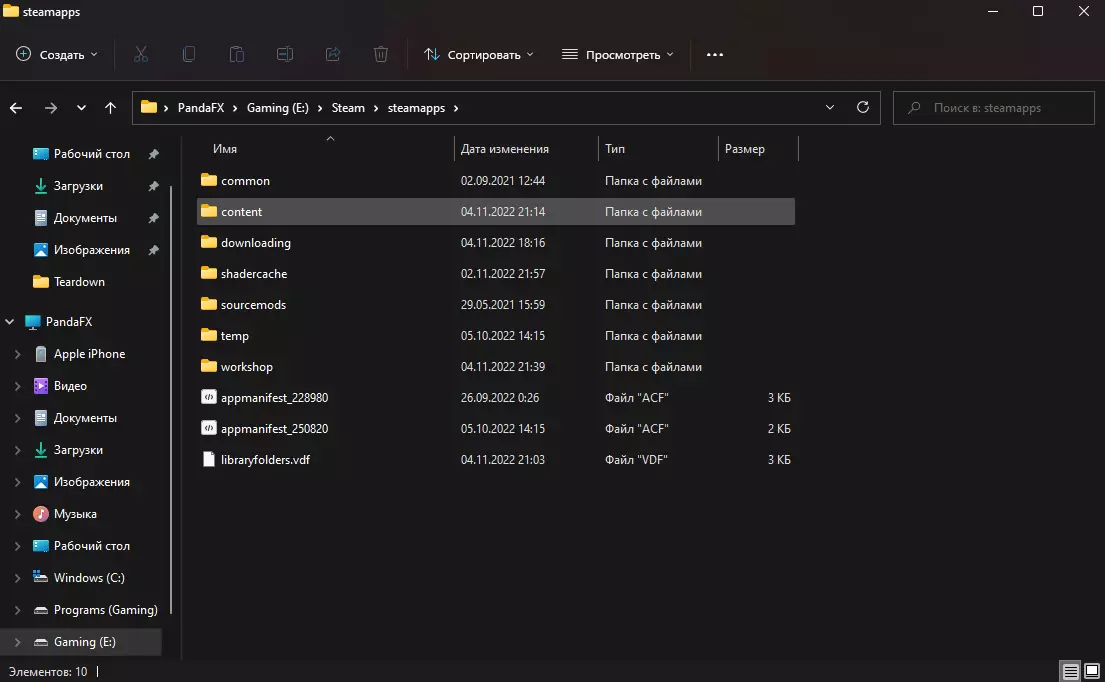Click the Rename icon in toolbar
Image resolution: width=1105 pixels, height=682 pixels.
tap(285, 54)
